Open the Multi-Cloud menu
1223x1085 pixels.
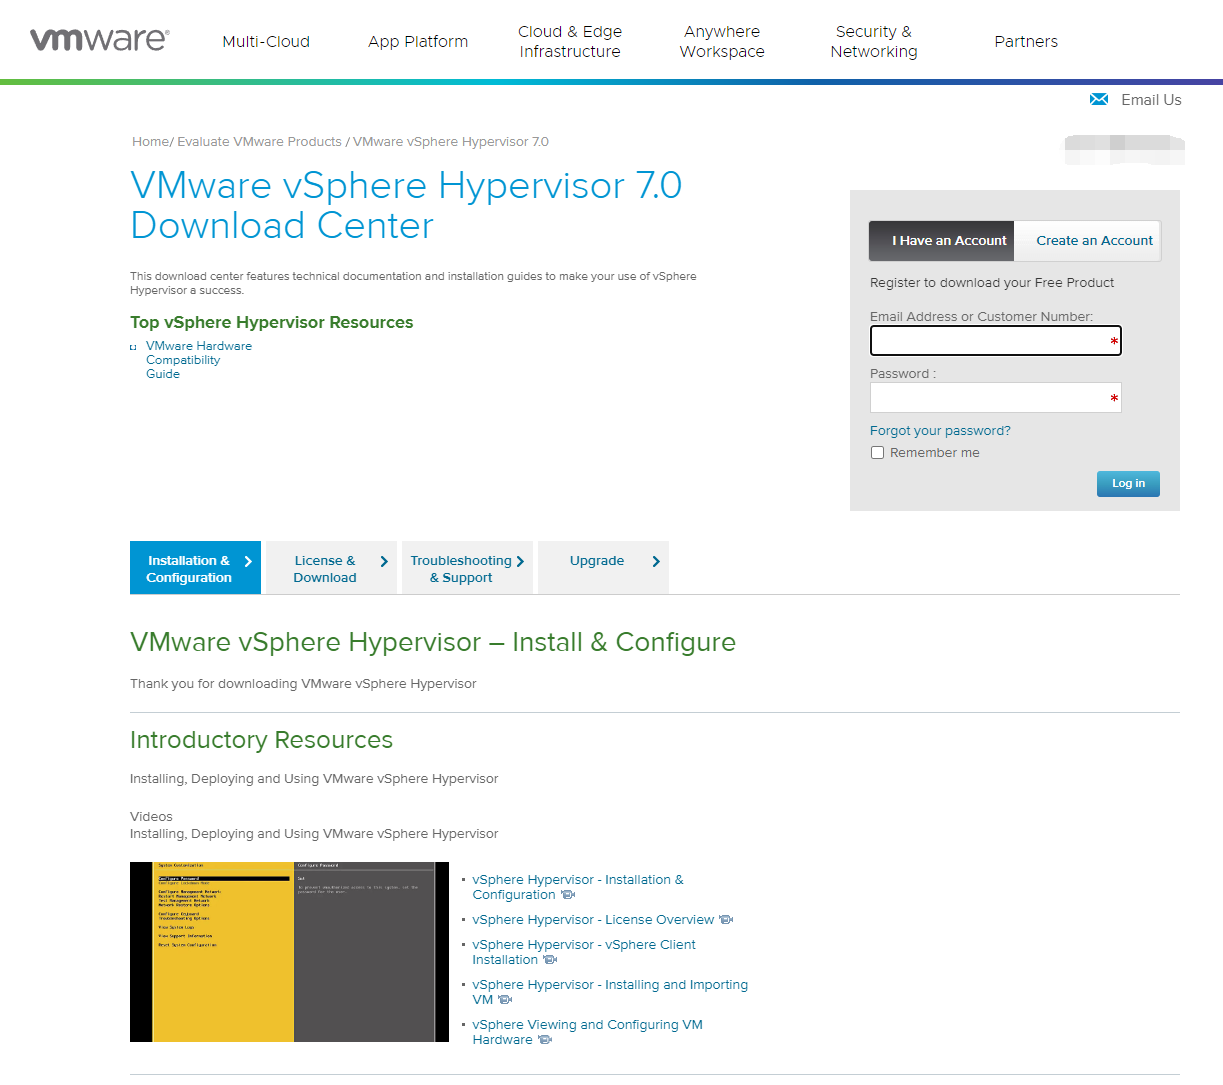(266, 42)
